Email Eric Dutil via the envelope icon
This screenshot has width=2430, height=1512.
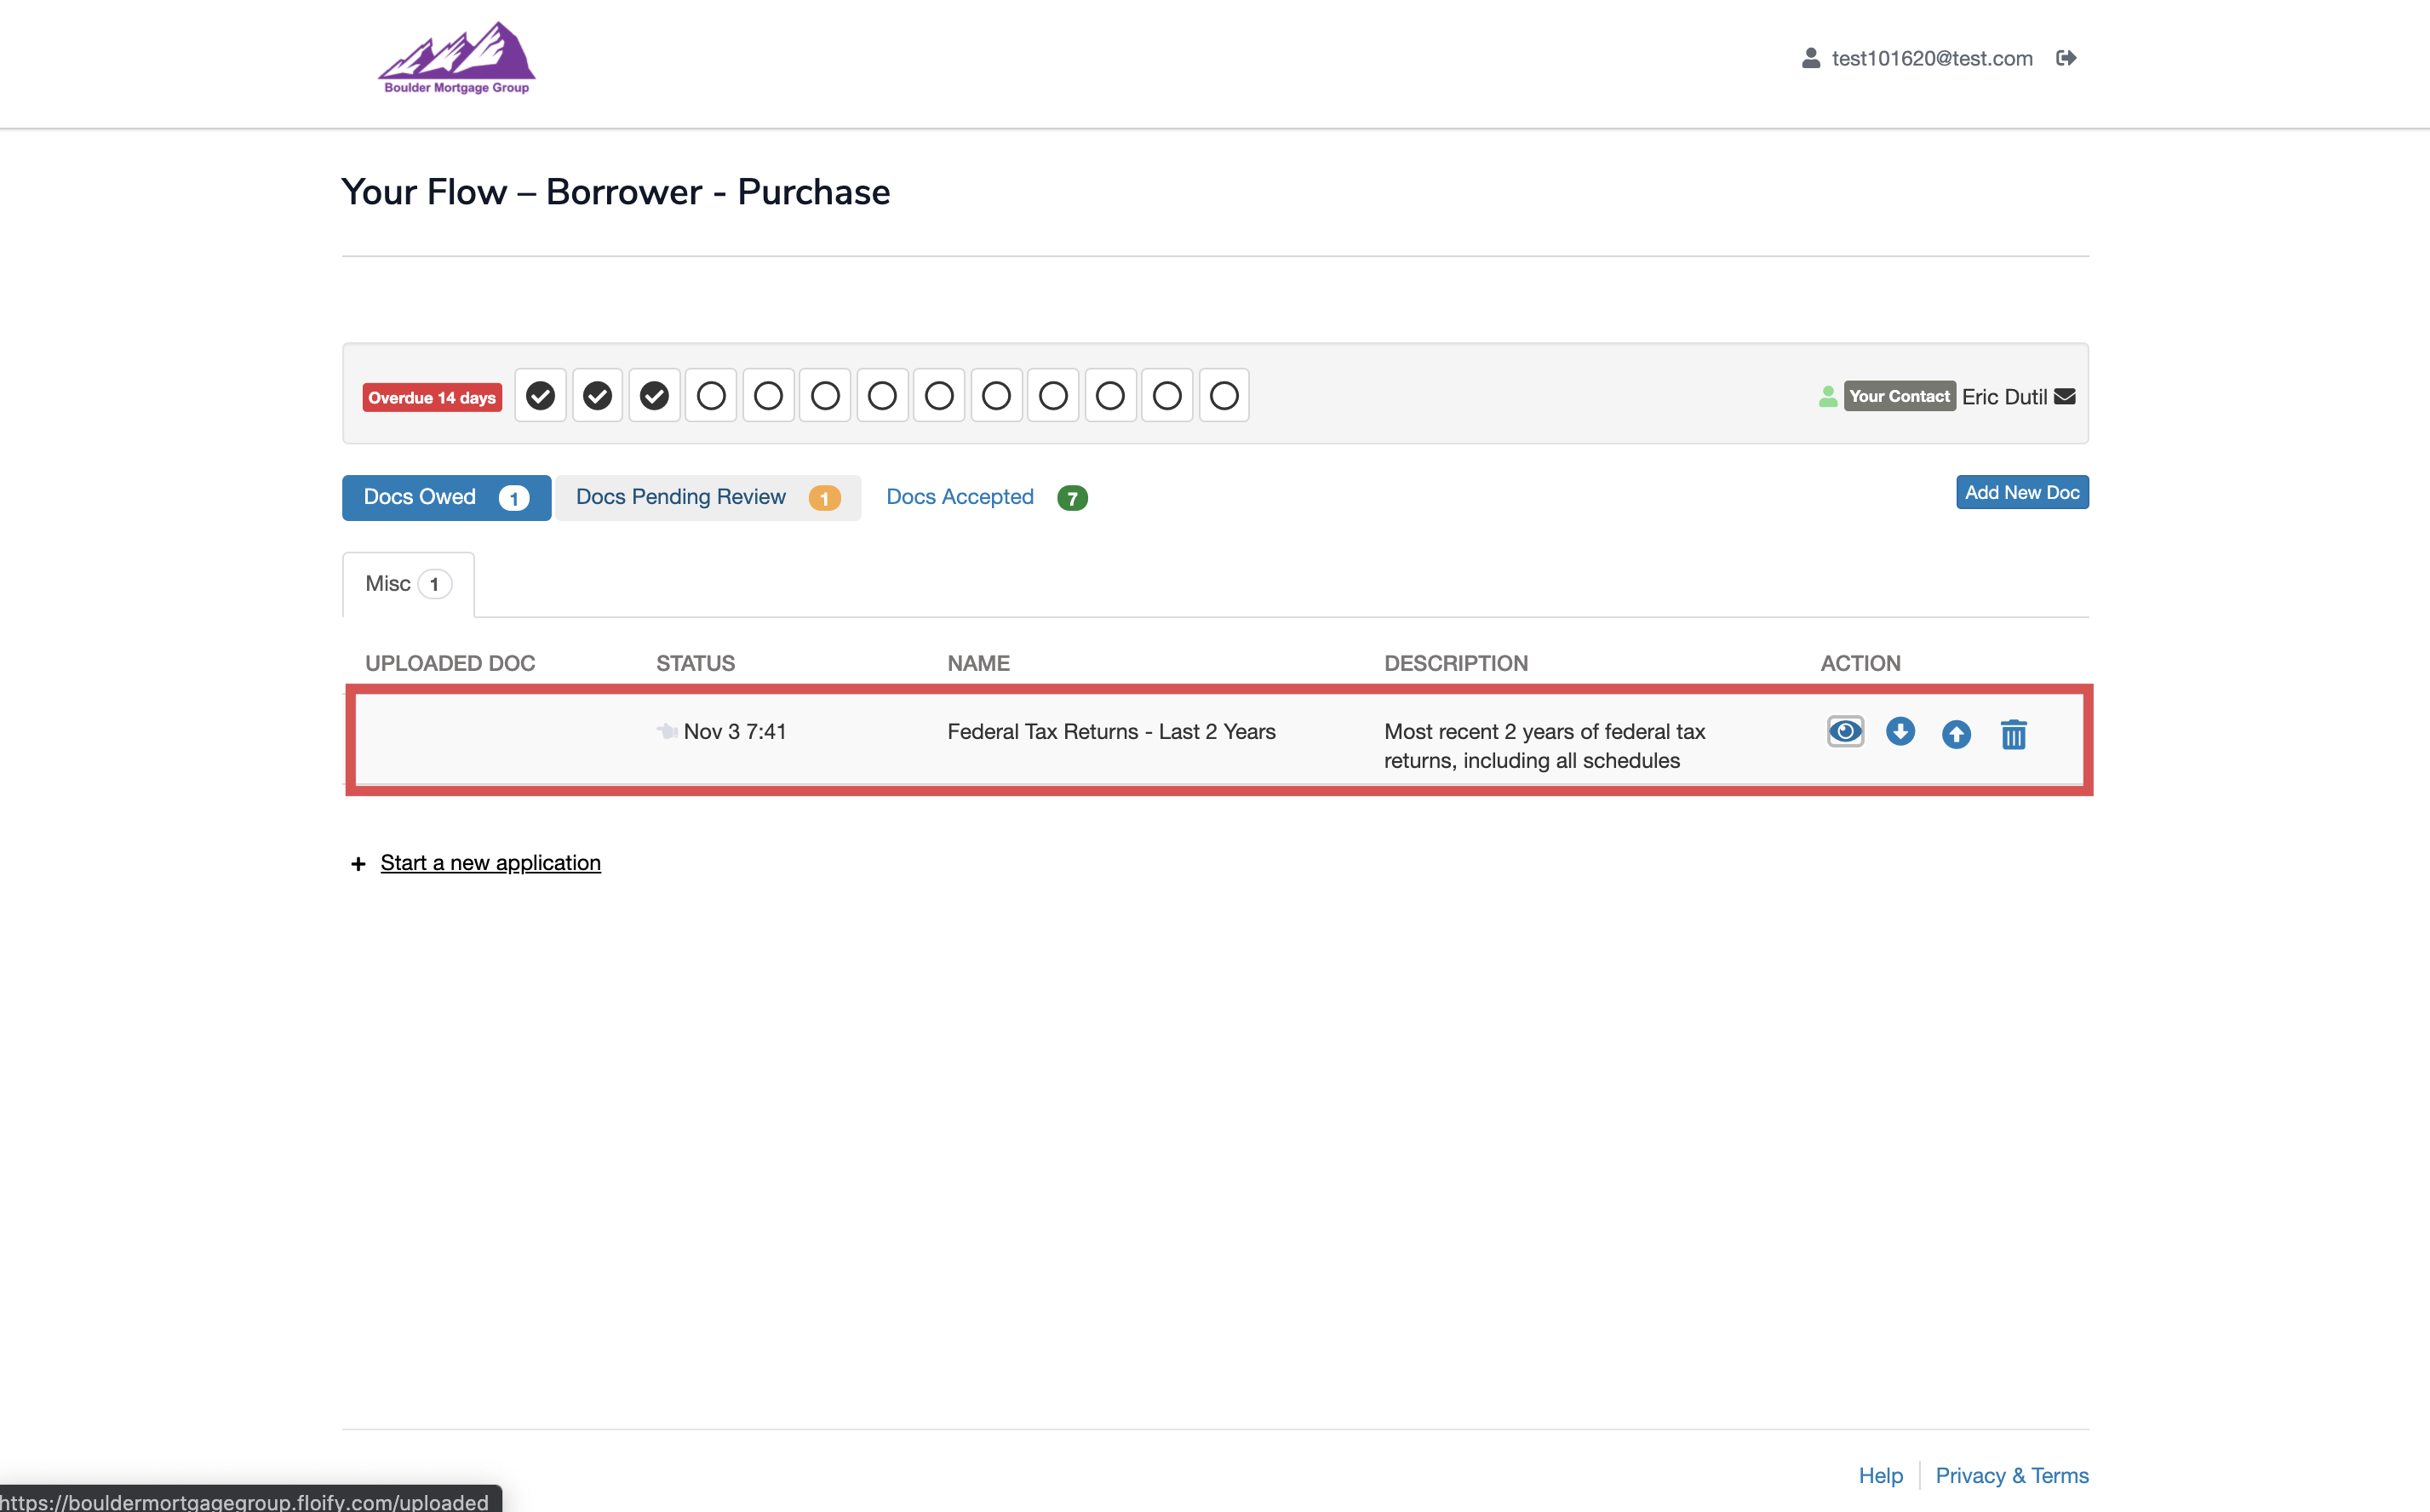click(x=2065, y=396)
